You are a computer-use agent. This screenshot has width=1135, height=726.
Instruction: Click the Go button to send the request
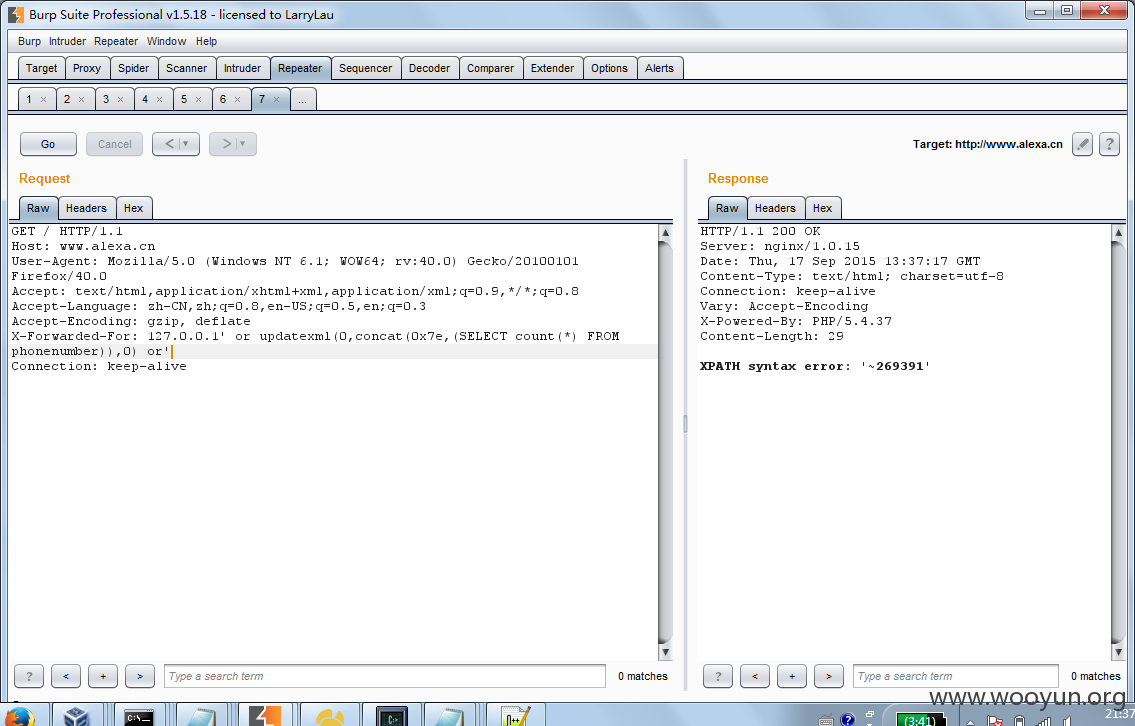48,144
